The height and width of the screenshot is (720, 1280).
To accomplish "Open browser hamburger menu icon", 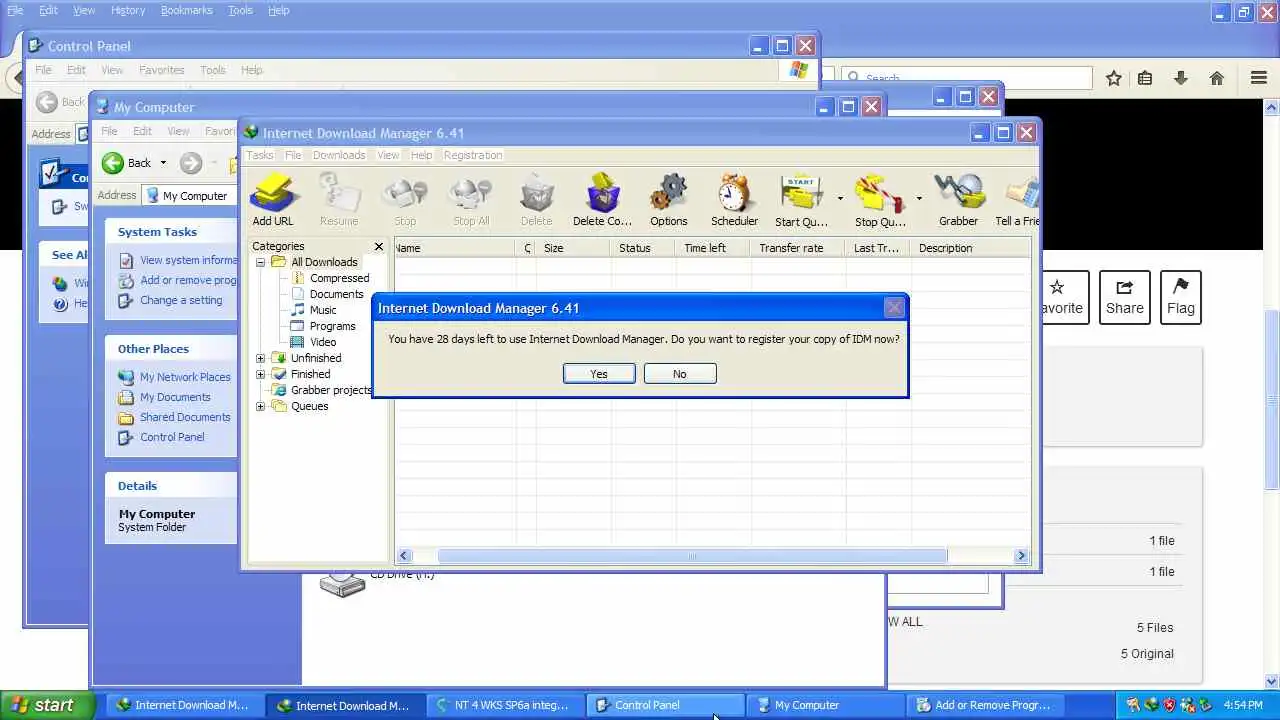I will 1259,78.
